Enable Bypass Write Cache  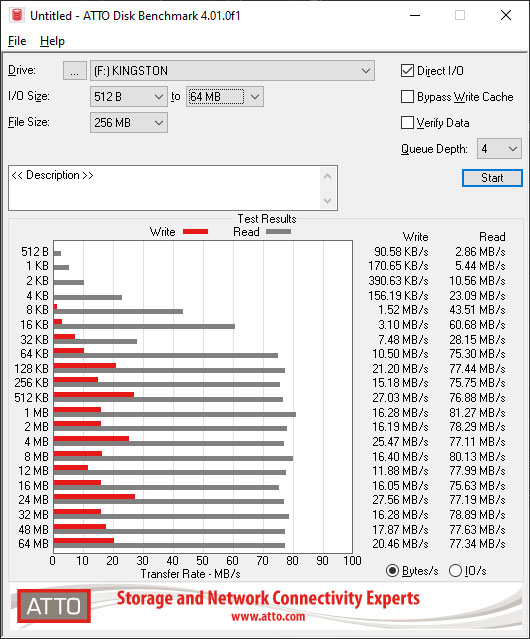407,97
